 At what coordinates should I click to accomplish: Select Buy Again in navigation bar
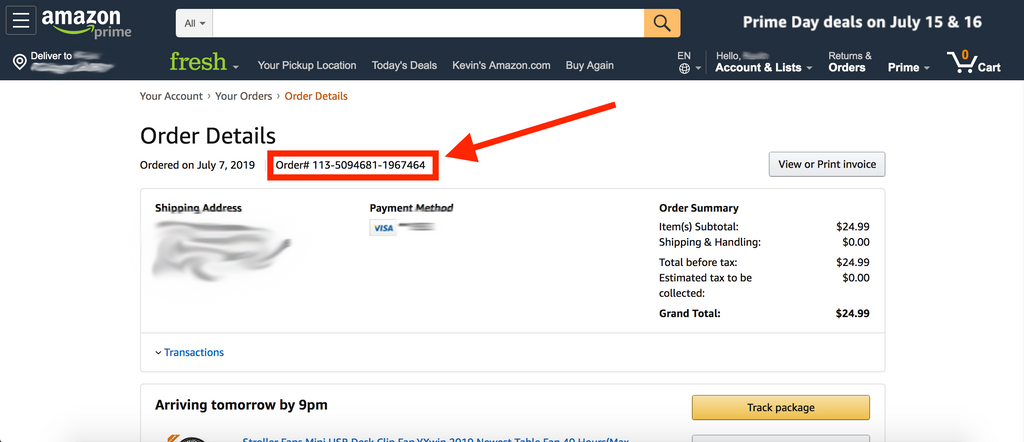(x=590, y=65)
